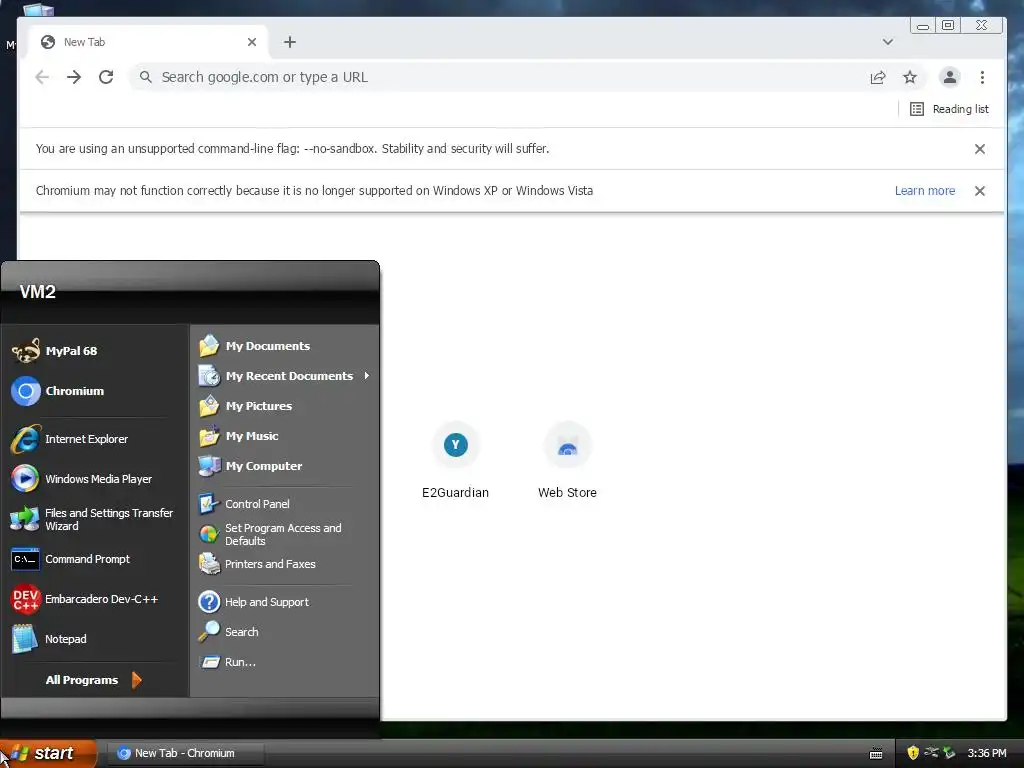Open Chromium three-dot menu
This screenshot has width=1024, height=768.
[982, 77]
